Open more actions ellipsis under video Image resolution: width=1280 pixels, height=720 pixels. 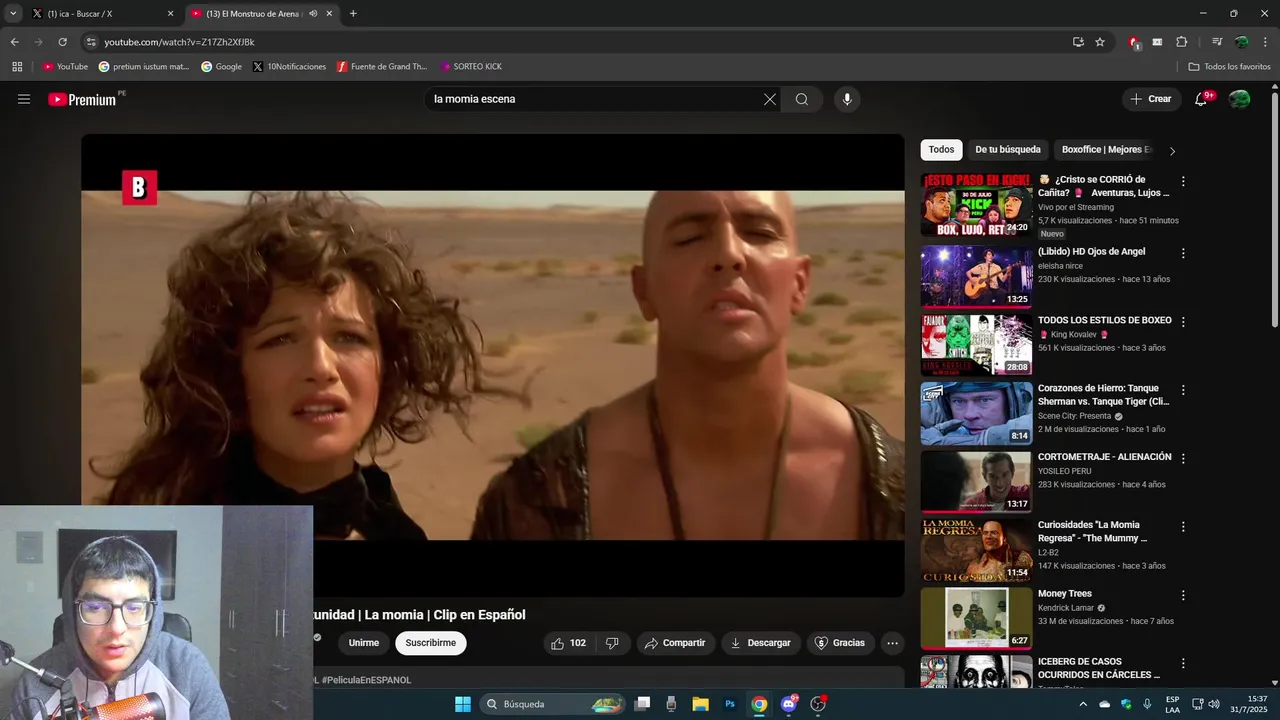pyautogui.click(x=893, y=643)
